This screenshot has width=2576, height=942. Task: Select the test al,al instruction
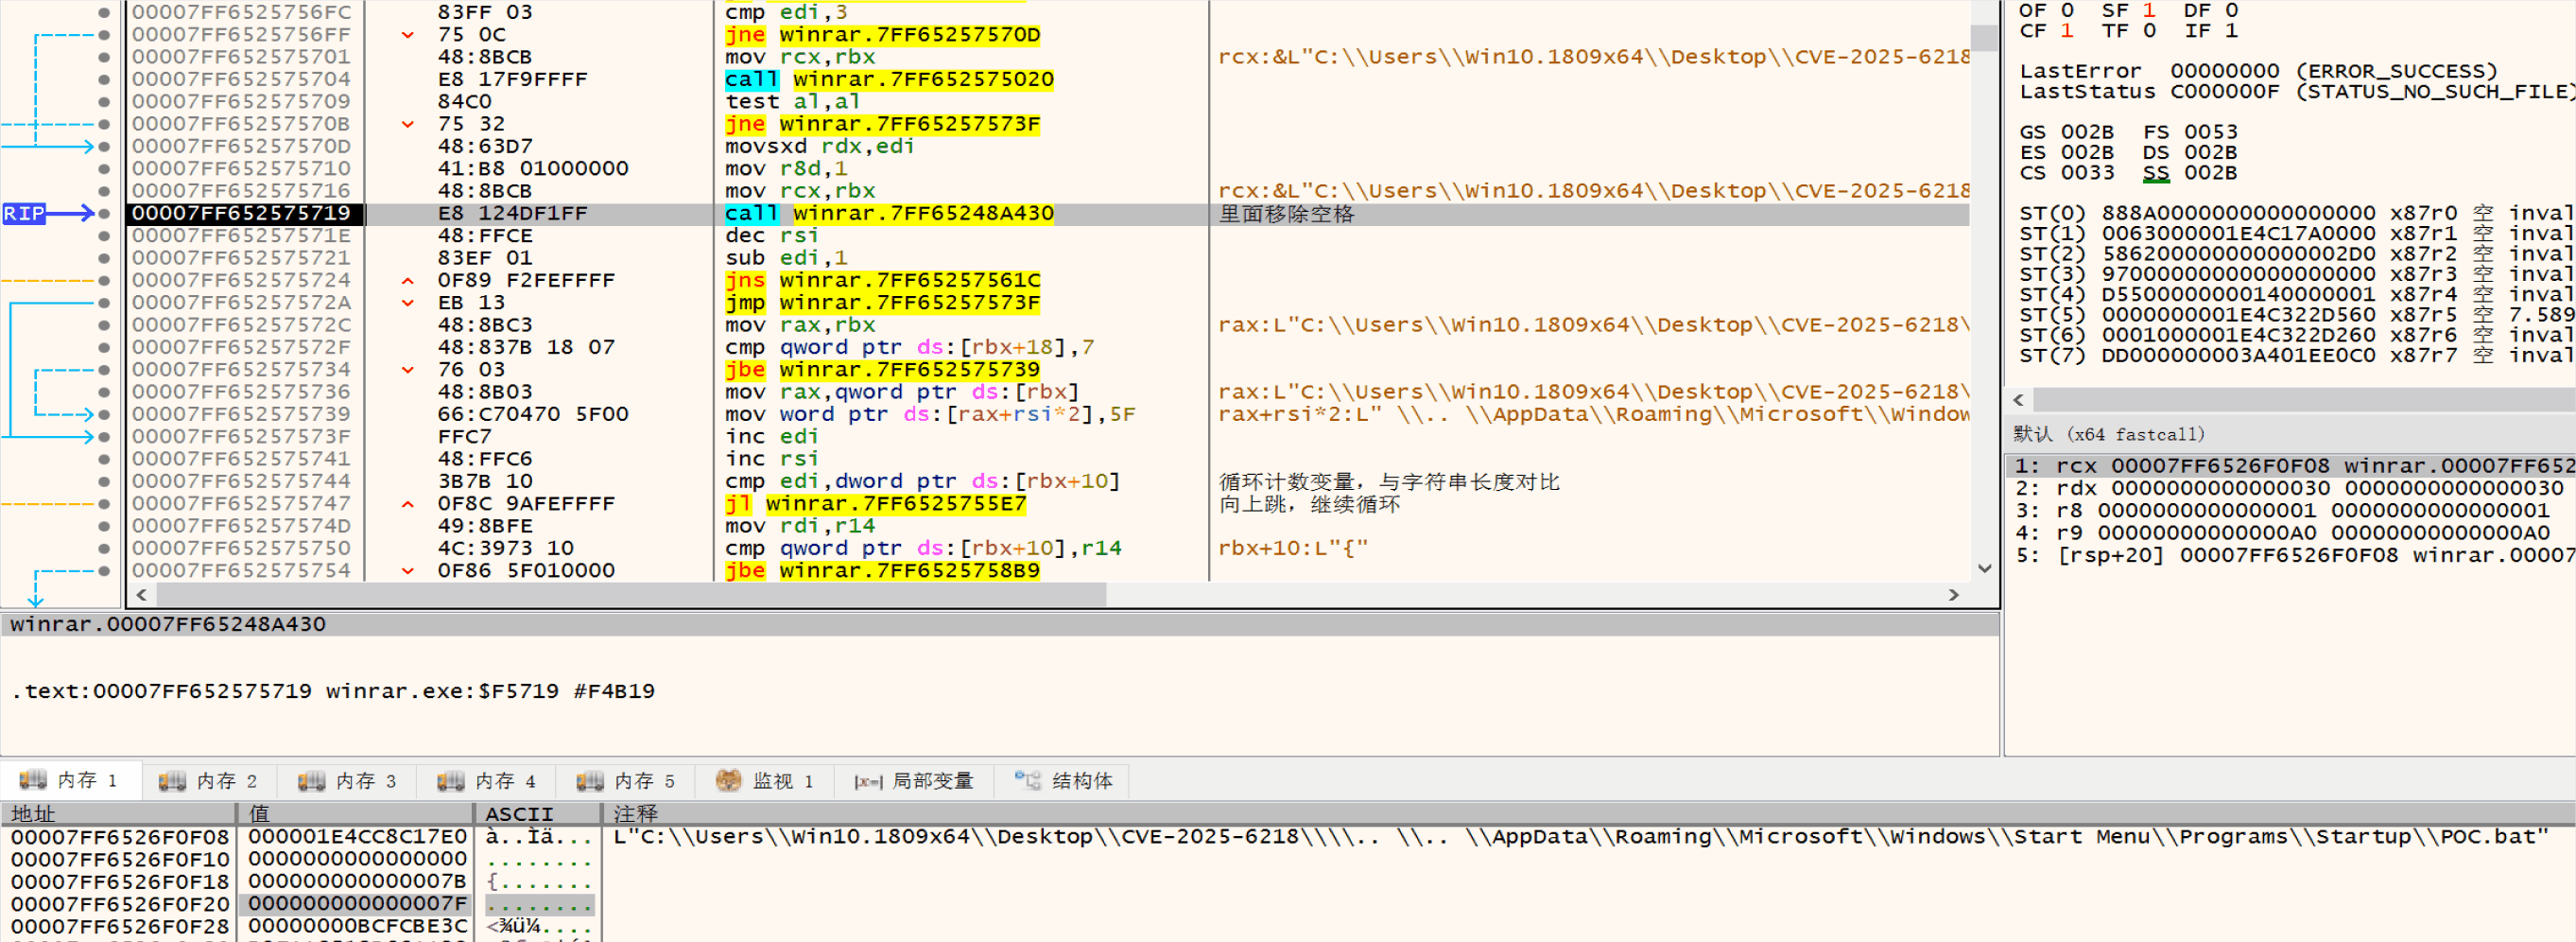tap(792, 101)
